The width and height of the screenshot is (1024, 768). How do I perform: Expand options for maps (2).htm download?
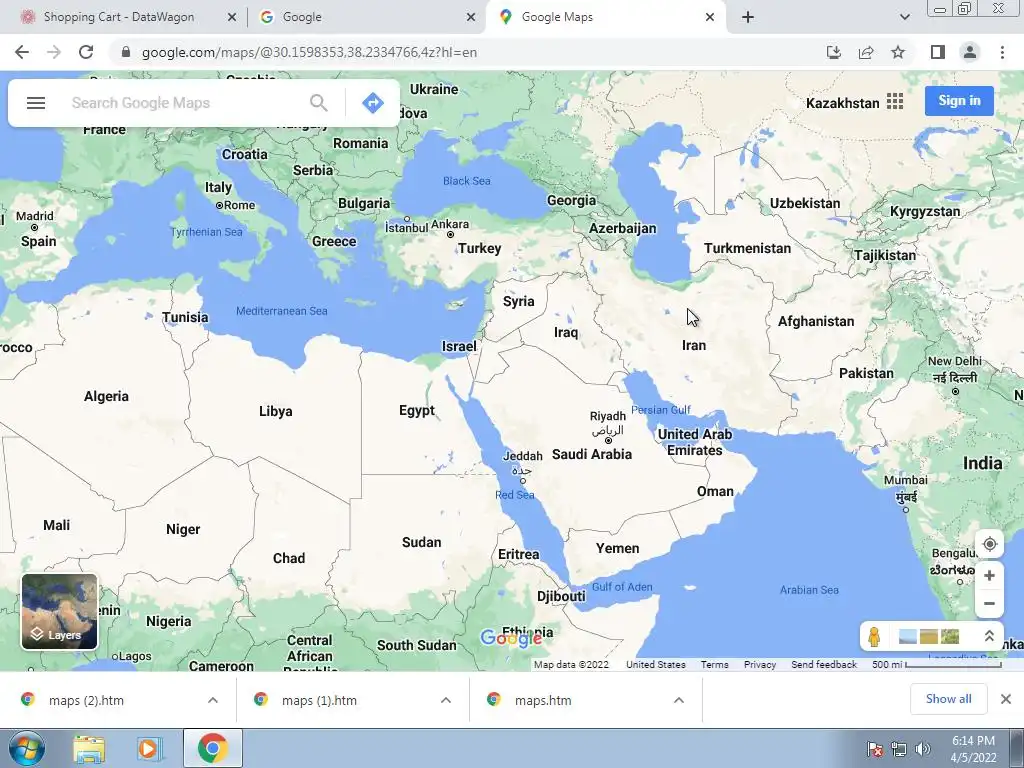(213, 700)
